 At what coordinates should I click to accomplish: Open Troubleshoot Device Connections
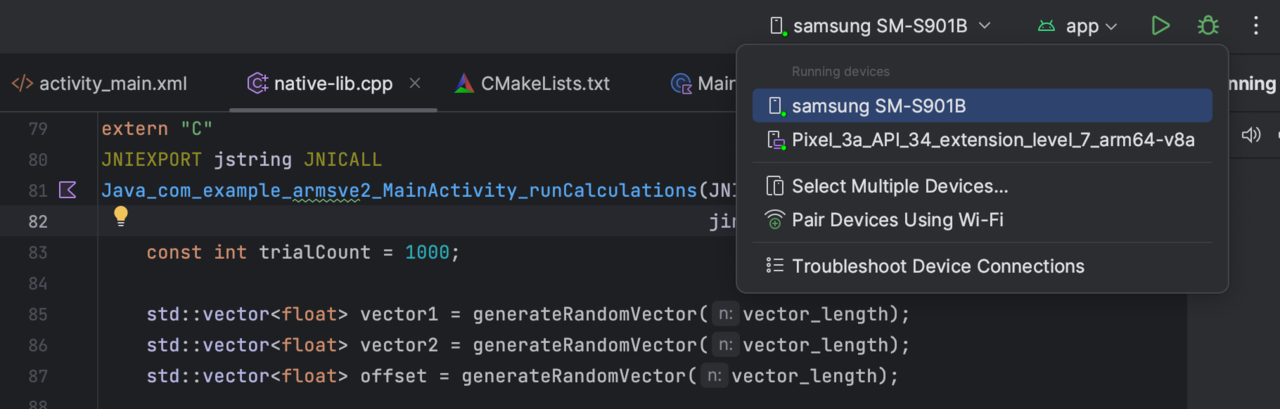point(937,266)
